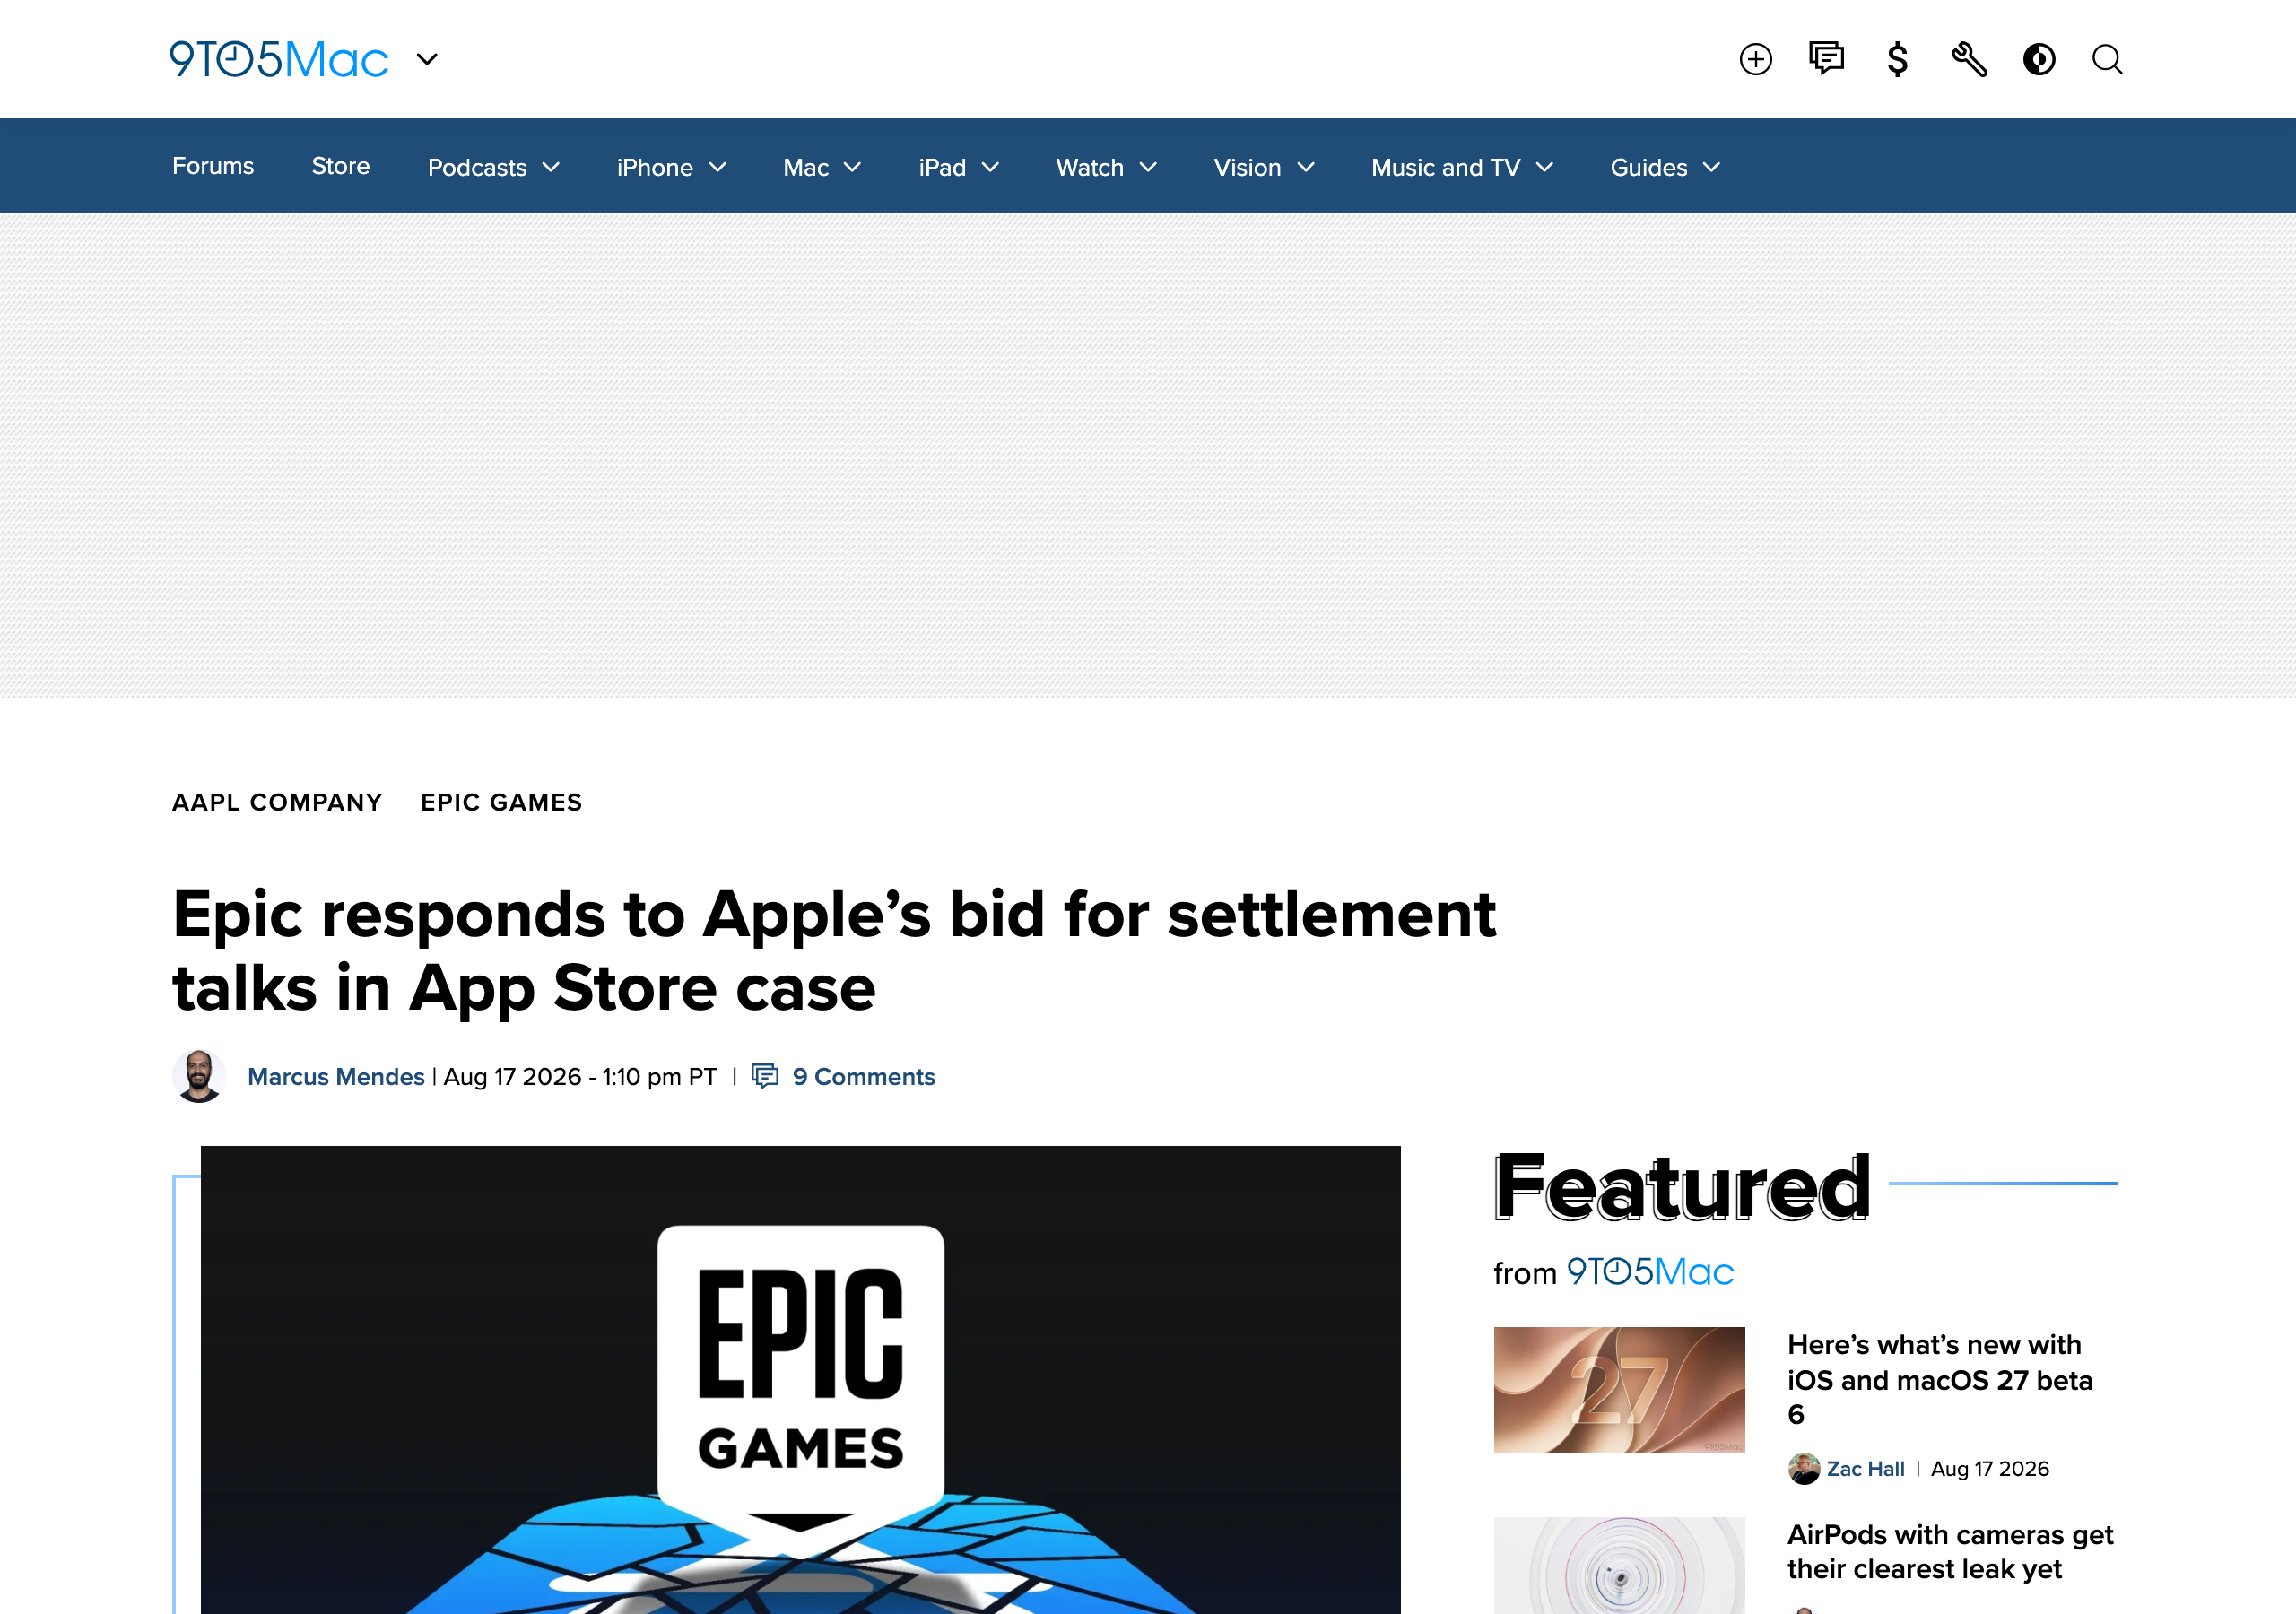This screenshot has height=1614, width=2296.
Task: Expand the Vision dropdown arrow
Action: click(x=1306, y=167)
